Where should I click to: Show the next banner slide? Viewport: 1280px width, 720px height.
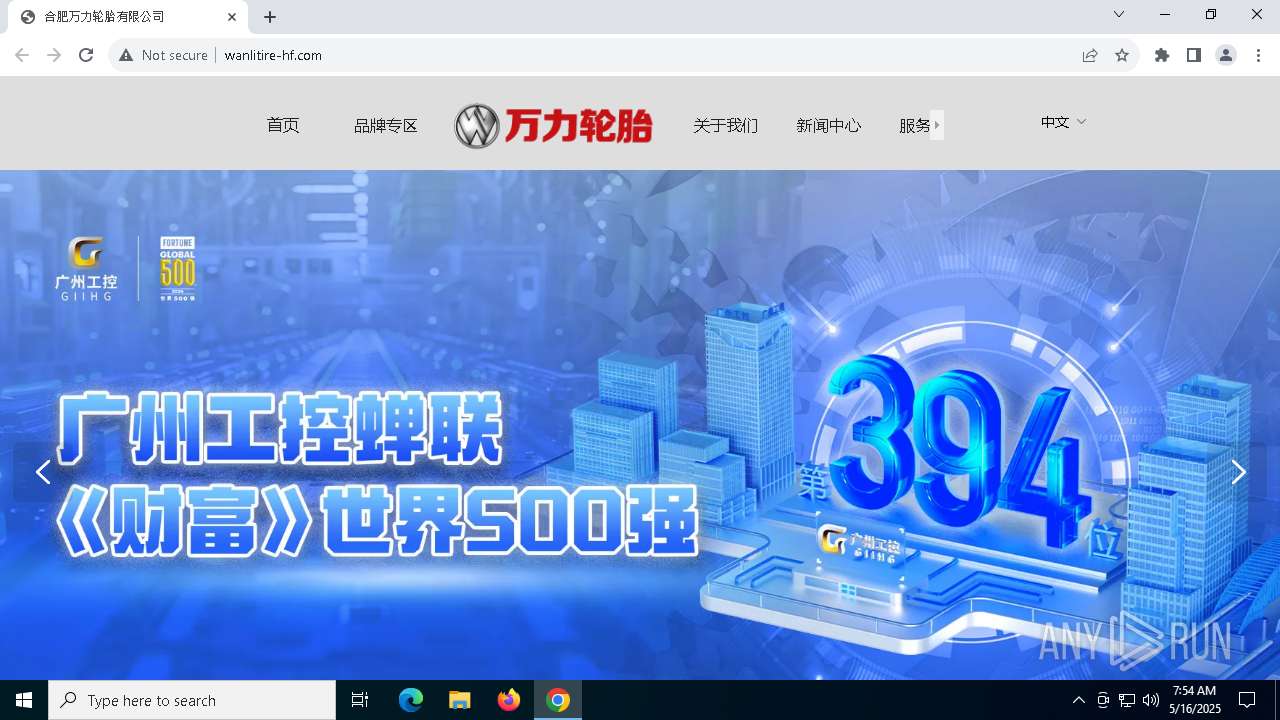click(1238, 472)
